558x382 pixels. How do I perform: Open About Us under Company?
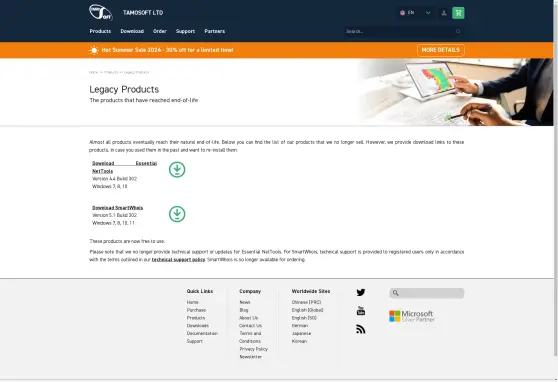click(249, 318)
